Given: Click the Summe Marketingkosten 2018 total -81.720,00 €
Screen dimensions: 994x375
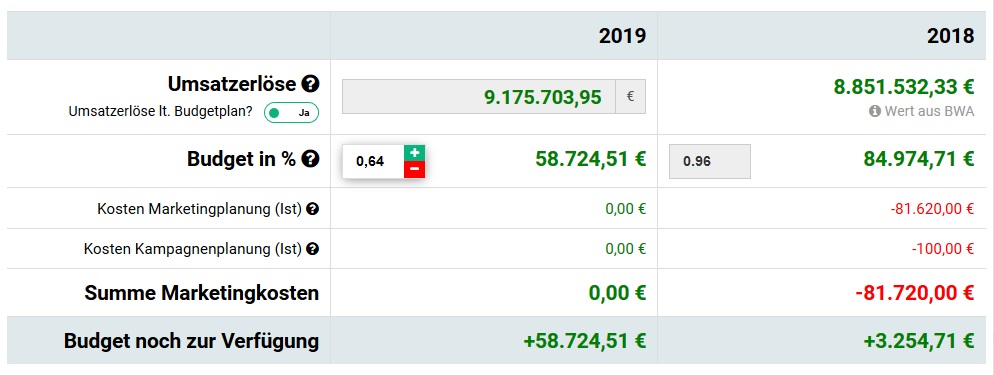Looking at the screenshot, I should coord(915,293).
